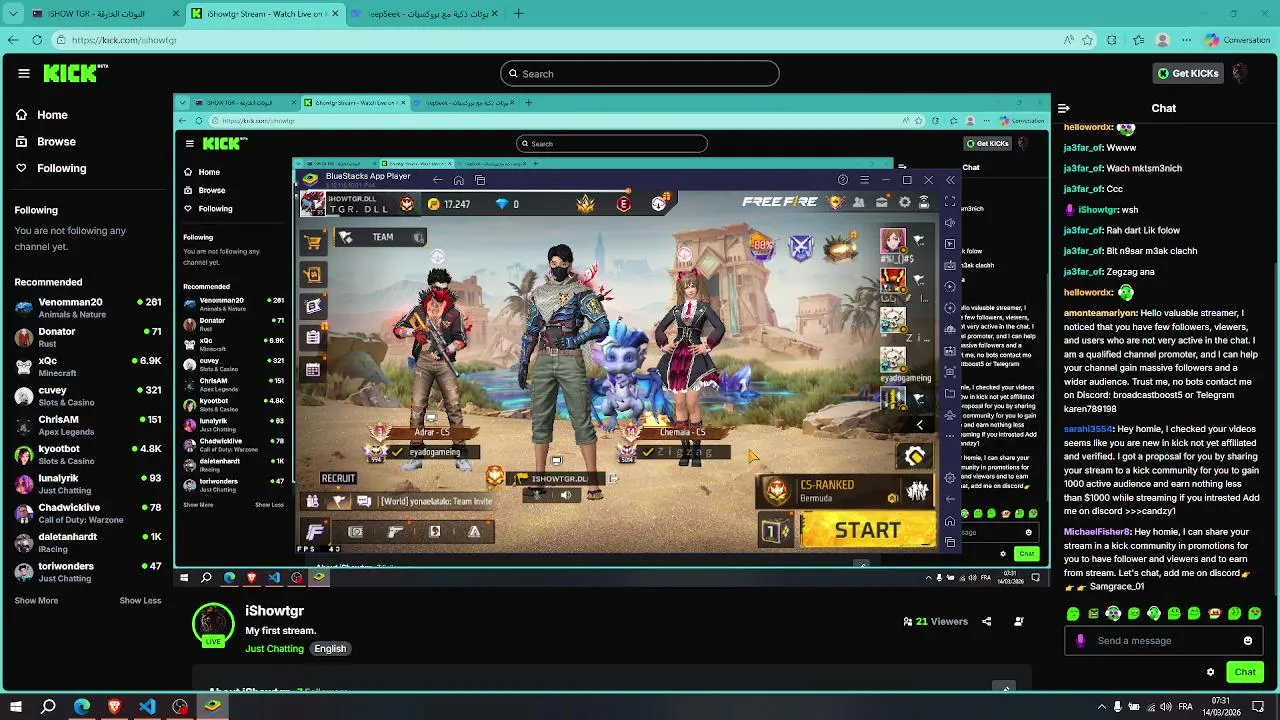Click the KICK logo
Image resolution: width=1280 pixels, height=720 pixels.
point(75,73)
